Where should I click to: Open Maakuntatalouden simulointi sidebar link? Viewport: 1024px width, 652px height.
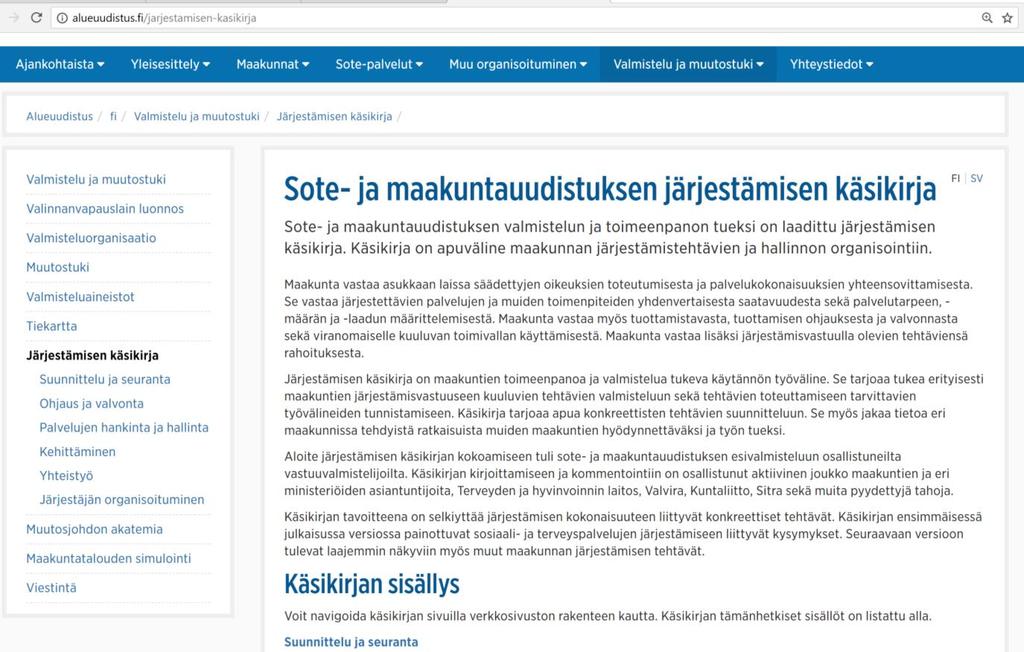coord(108,559)
